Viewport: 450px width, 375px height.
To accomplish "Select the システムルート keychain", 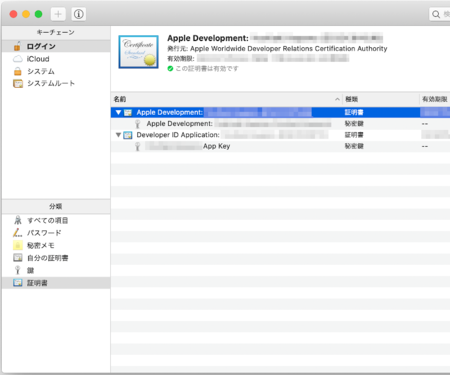I will click(x=56, y=83).
